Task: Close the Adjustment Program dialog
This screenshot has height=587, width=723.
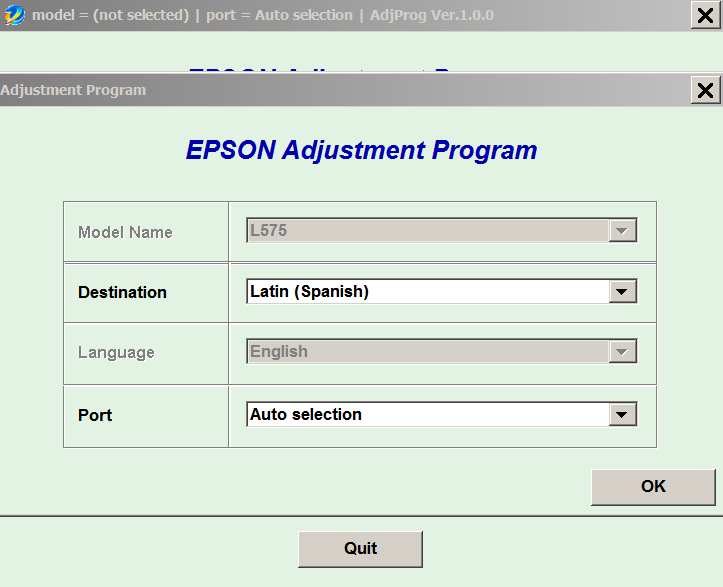Action: [x=705, y=90]
